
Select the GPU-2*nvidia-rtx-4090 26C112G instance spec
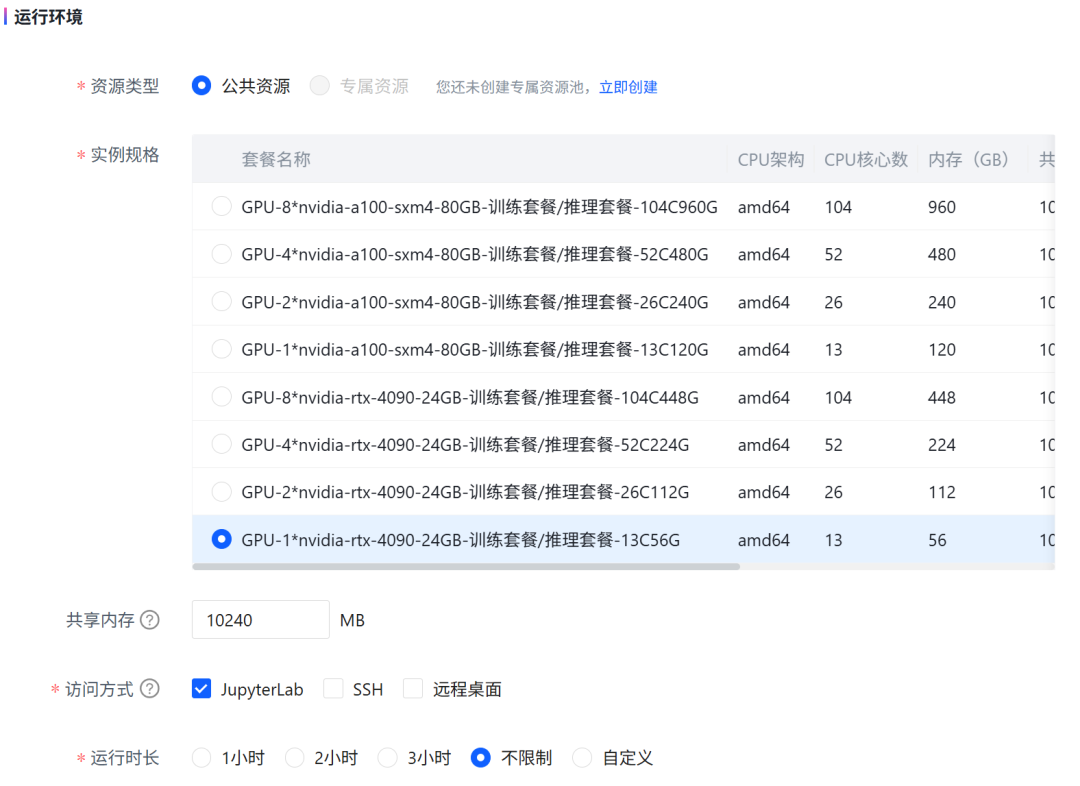pyautogui.click(x=221, y=492)
